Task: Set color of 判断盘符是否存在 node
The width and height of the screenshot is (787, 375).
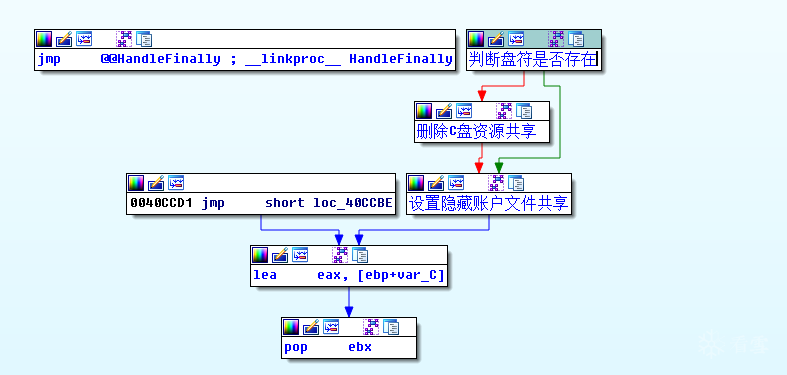Action: (476, 39)
